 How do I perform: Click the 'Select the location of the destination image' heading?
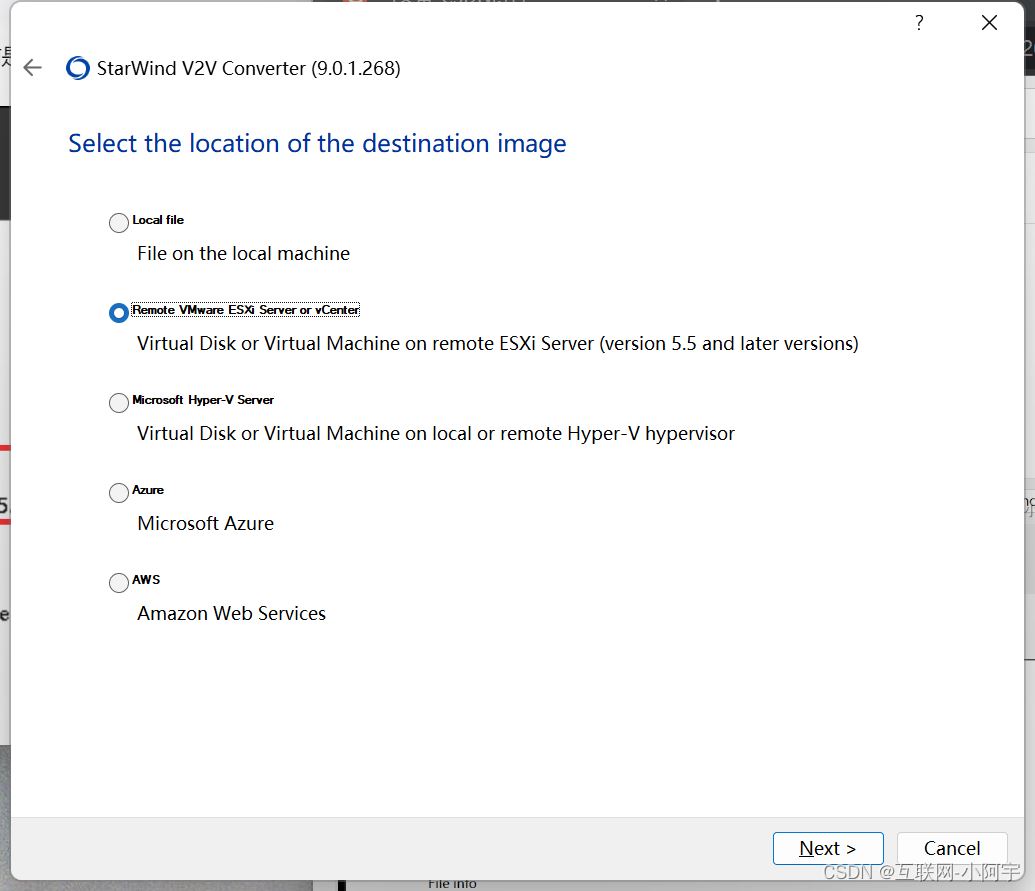click(x=317, y=144)
